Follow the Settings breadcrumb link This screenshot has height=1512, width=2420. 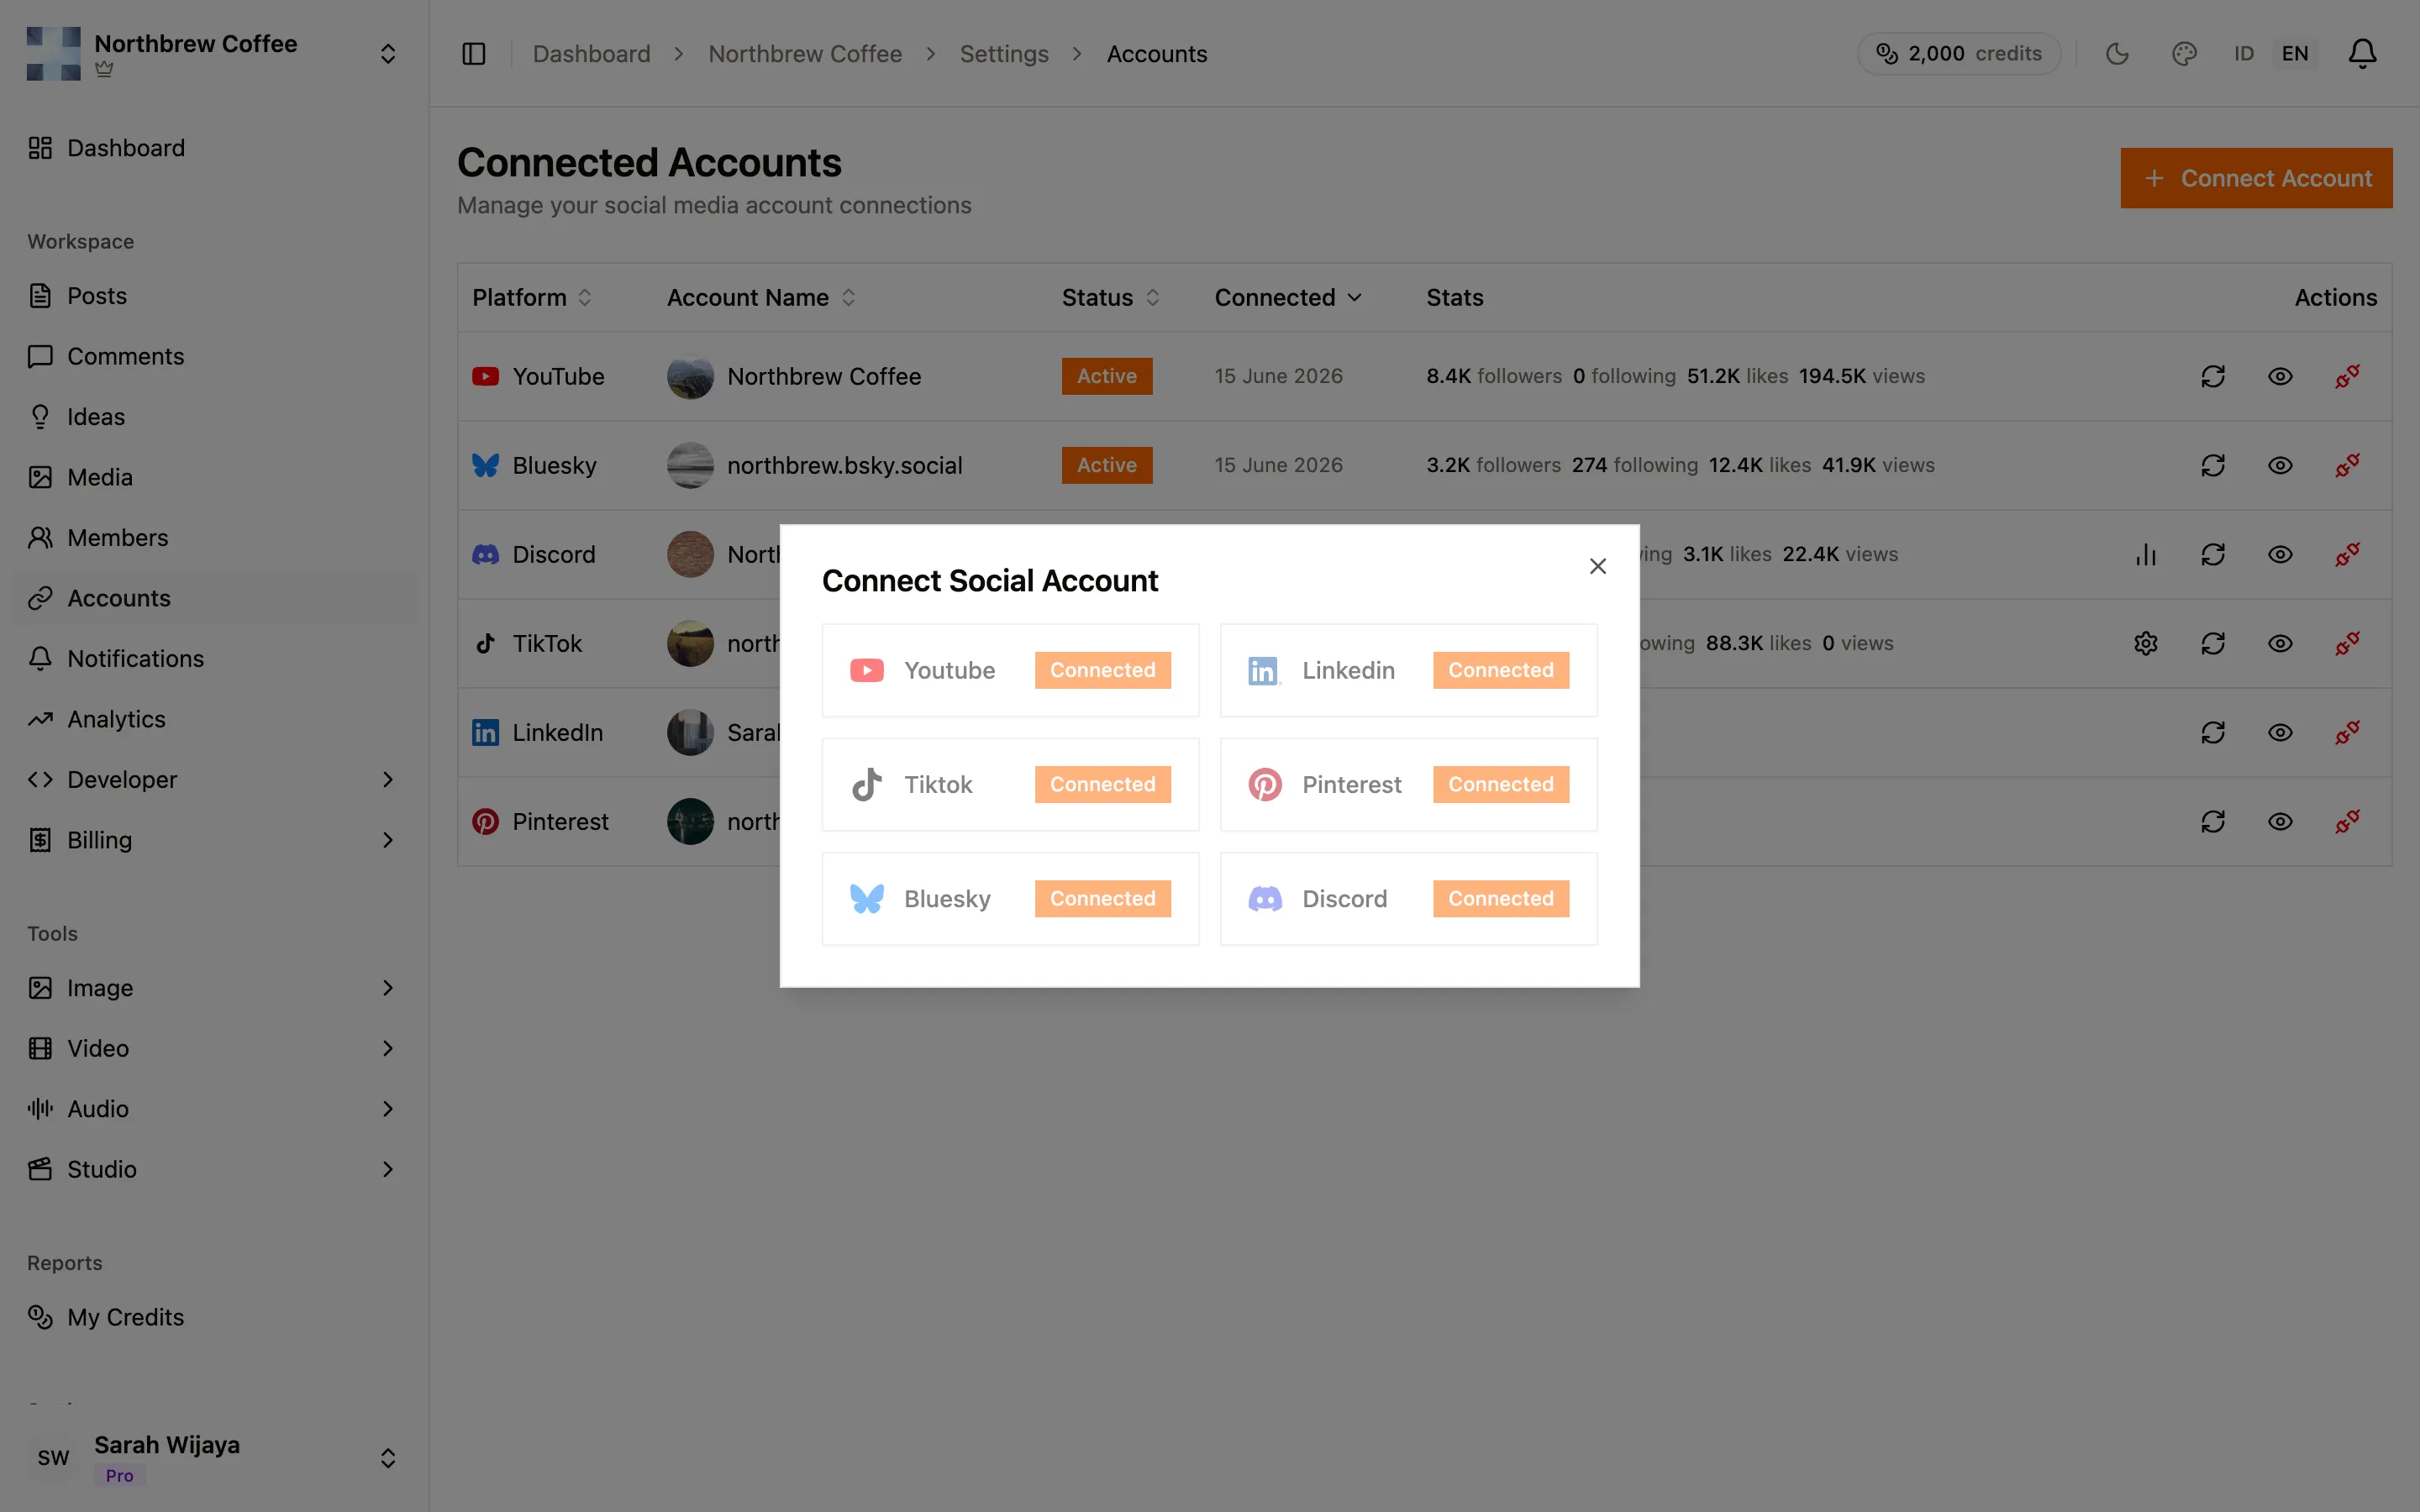(1004, 54)
